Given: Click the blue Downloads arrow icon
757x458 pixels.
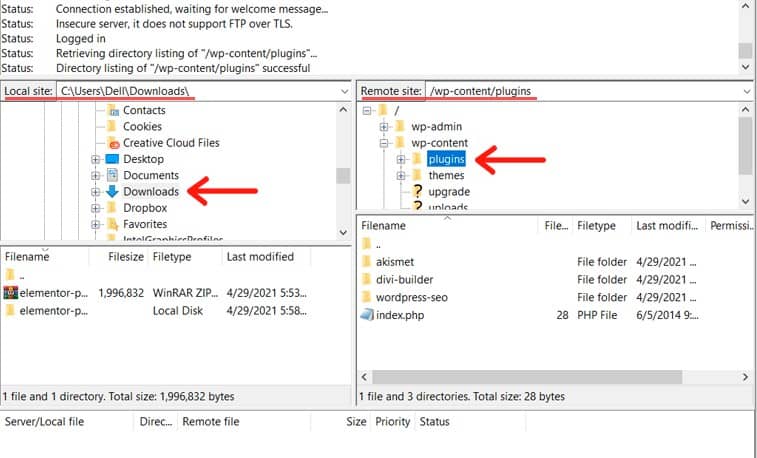Looking at the screenshot, I should click(112, 191).
